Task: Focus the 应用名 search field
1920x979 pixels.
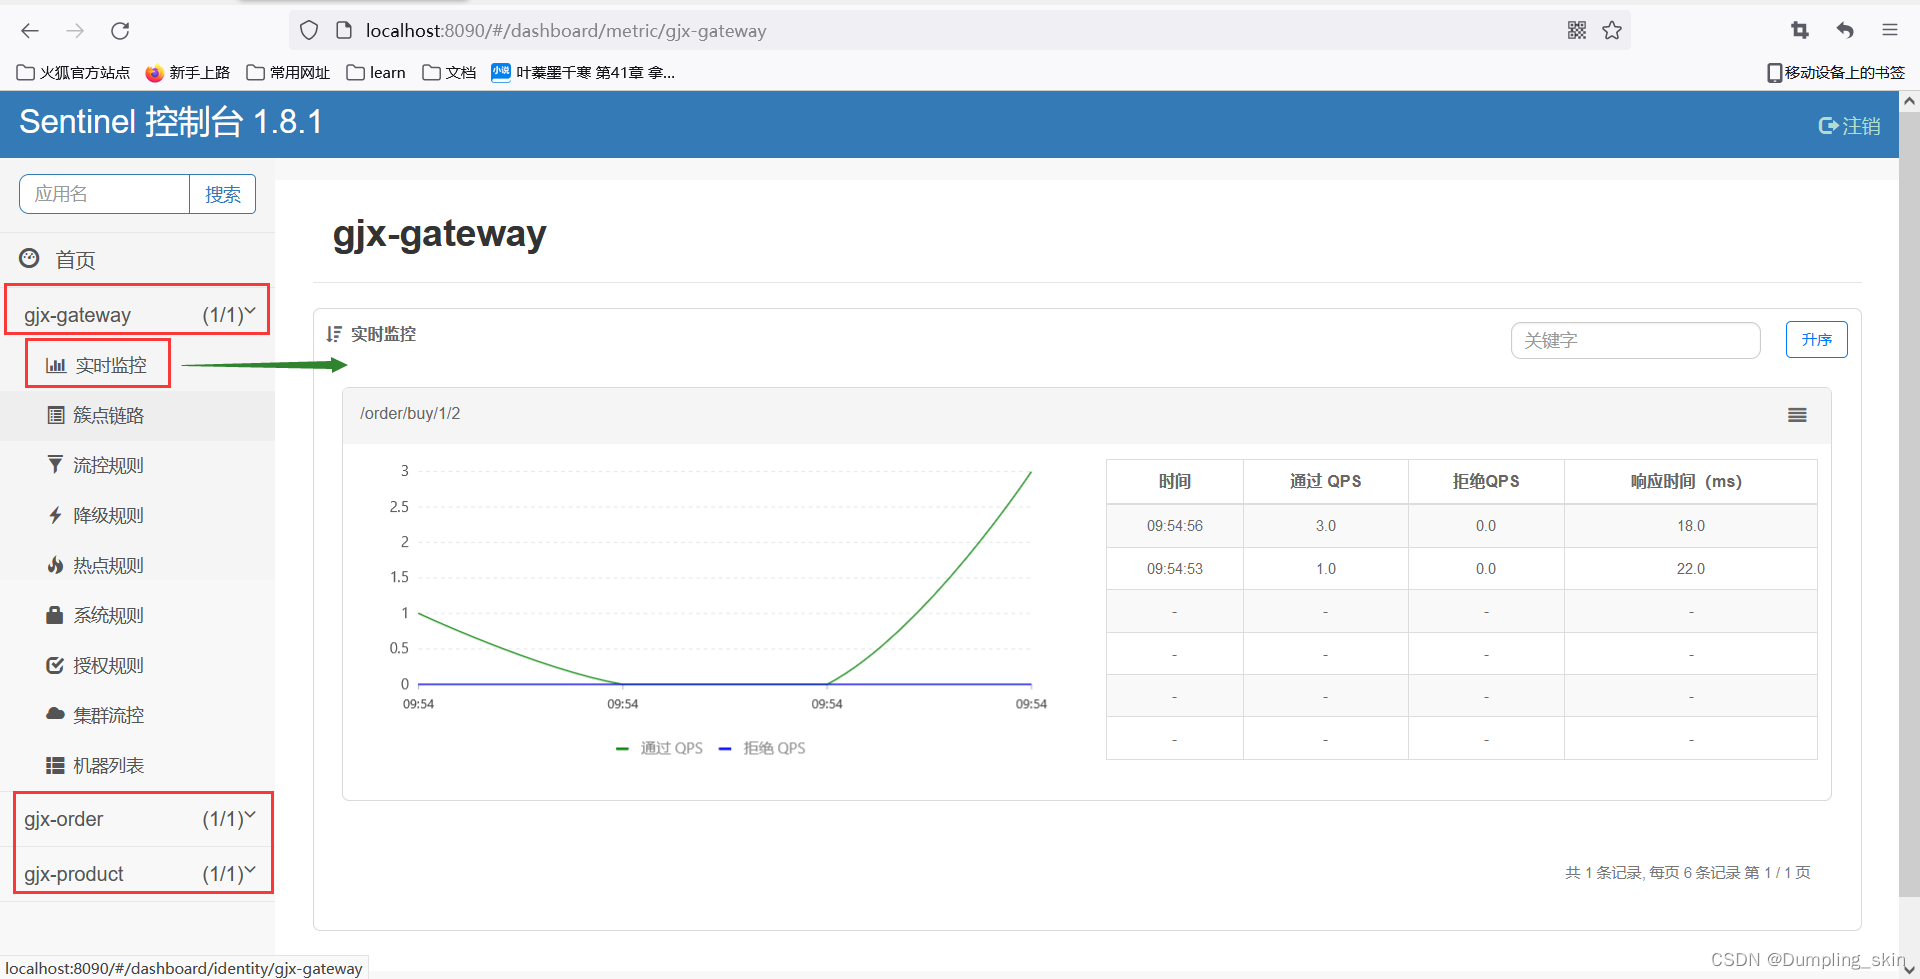Action: (104, 194)
